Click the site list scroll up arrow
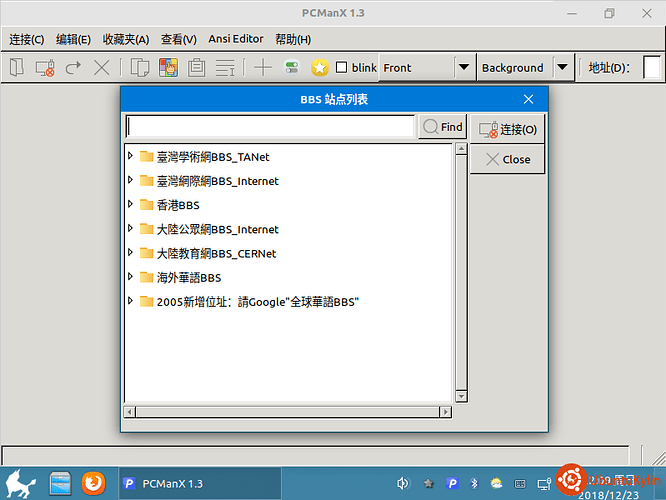666x500 pixels. pos(461,148)
